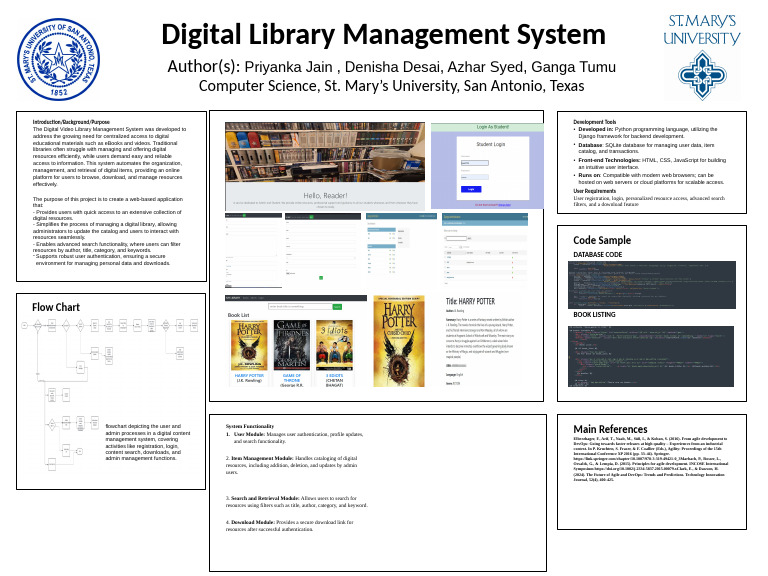This screenshot has height=576, width=768.
Task: Click the 'Developed in:' bullet
Action: click(x=648, y=132)
